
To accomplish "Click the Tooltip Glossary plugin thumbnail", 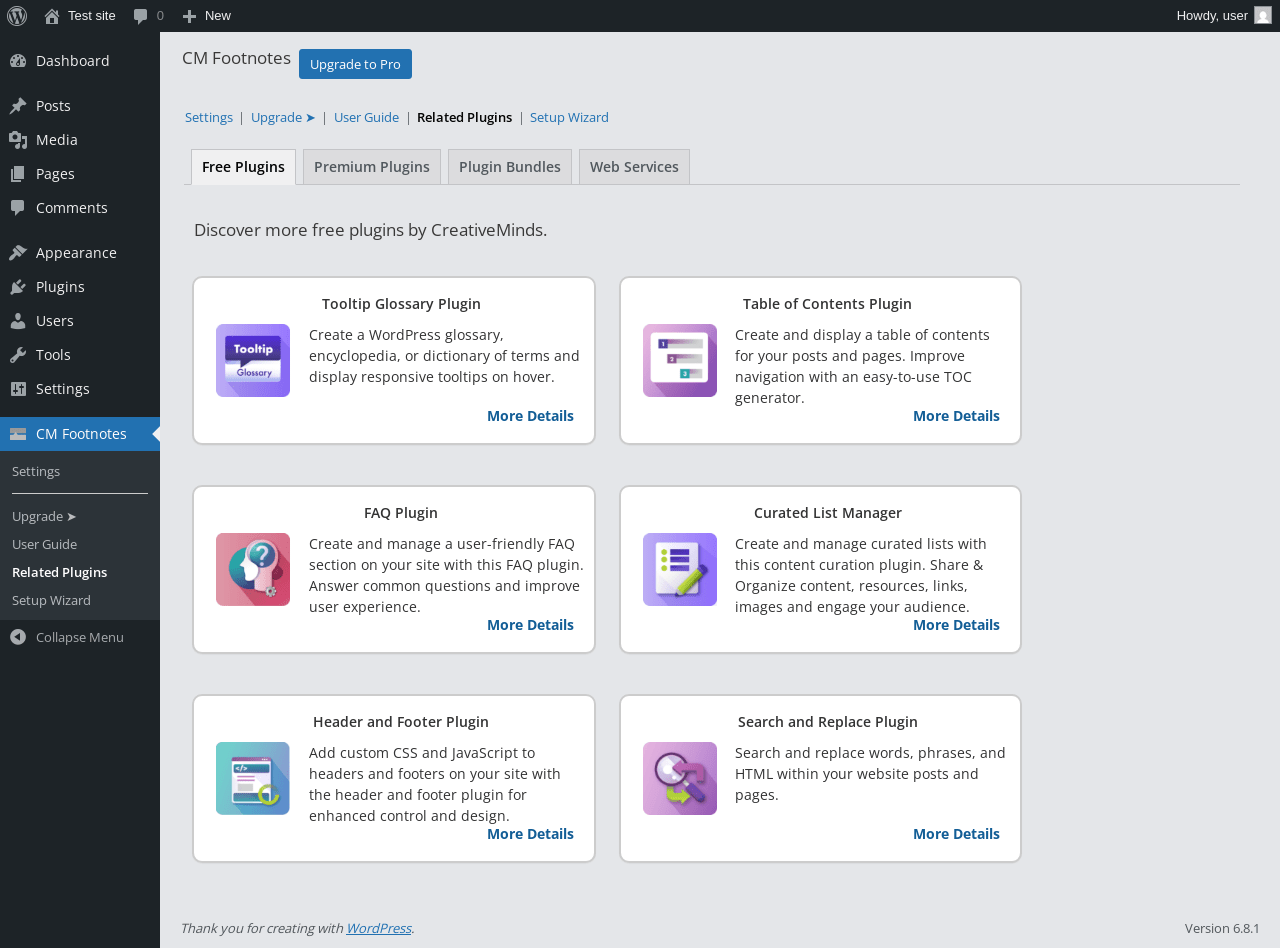I will pyautogui.click(x=253, y=360).
